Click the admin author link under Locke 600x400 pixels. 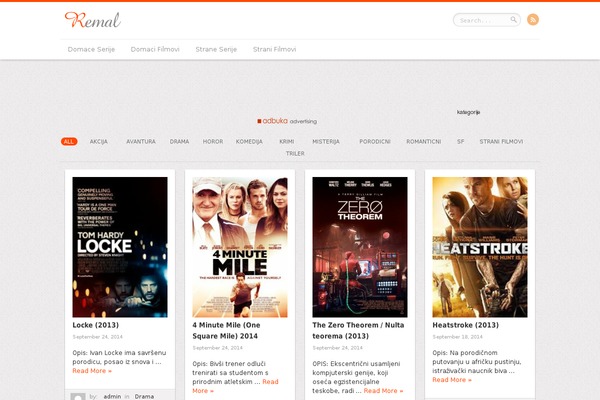(112, 397)
